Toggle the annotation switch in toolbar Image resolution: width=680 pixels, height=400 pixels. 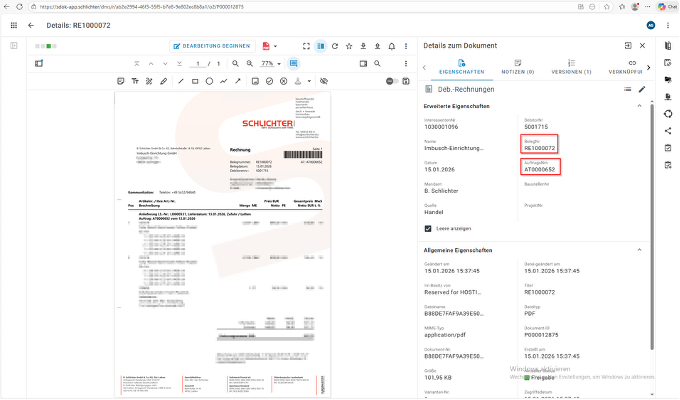[391, 81]
